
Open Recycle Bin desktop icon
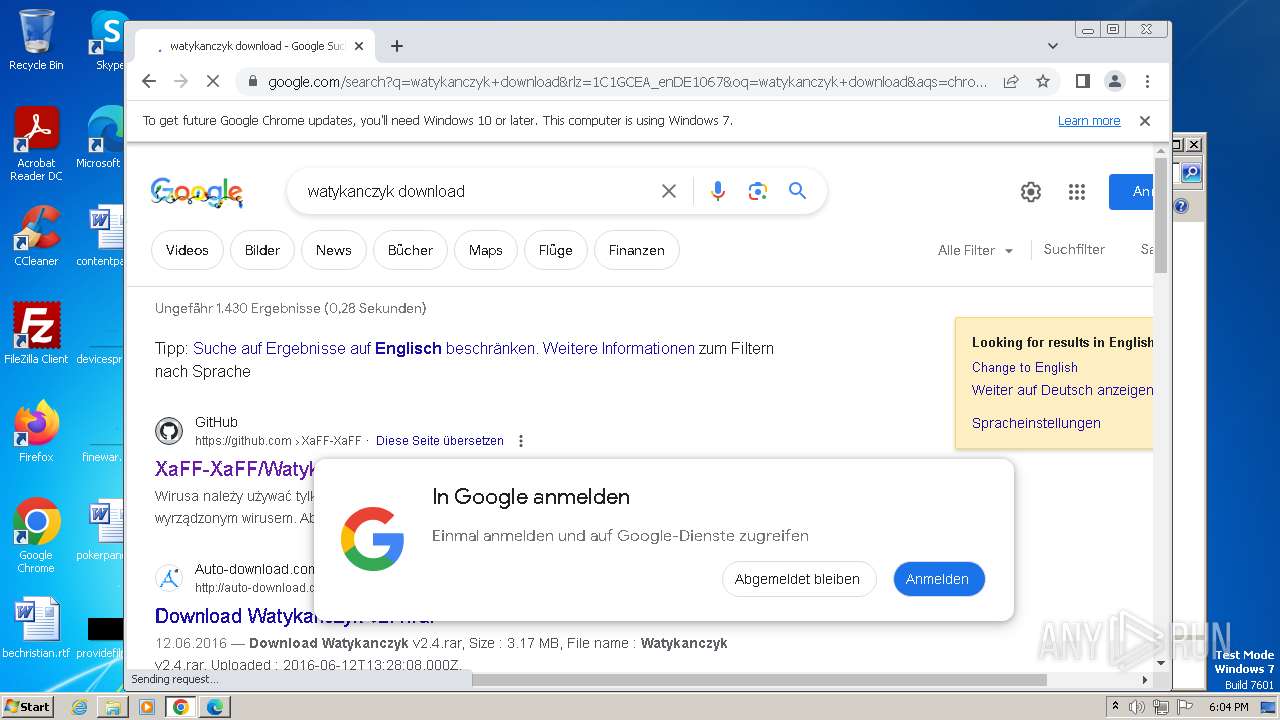(x=36, y=40)
